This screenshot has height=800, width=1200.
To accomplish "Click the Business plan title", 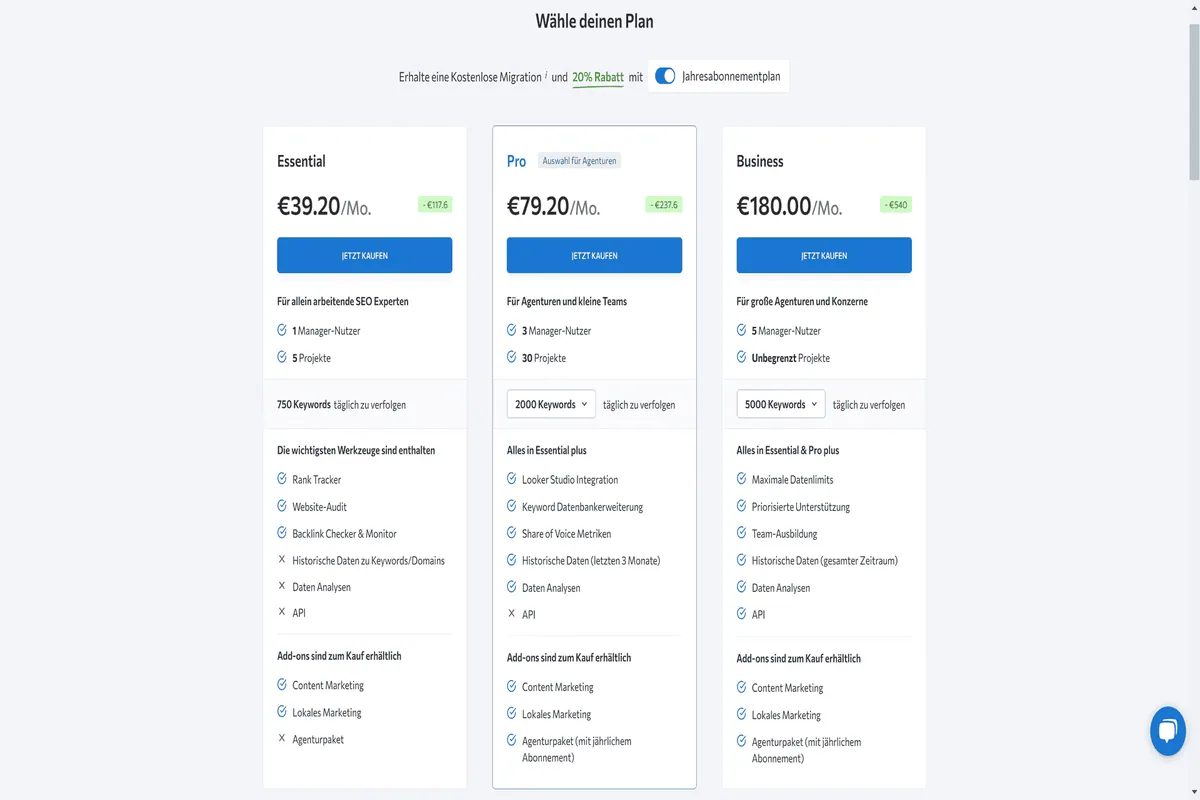I will coord(760,161).
